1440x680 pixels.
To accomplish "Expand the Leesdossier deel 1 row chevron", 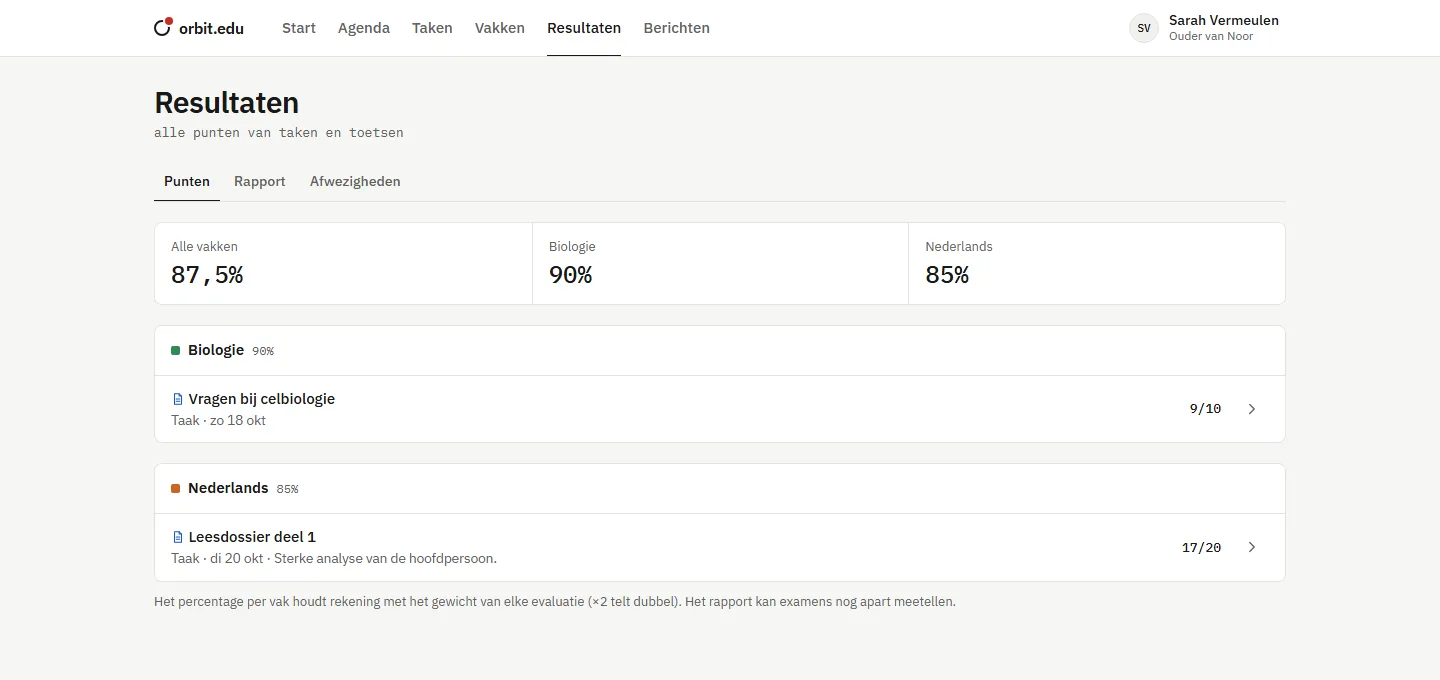I will (1252, 547).
